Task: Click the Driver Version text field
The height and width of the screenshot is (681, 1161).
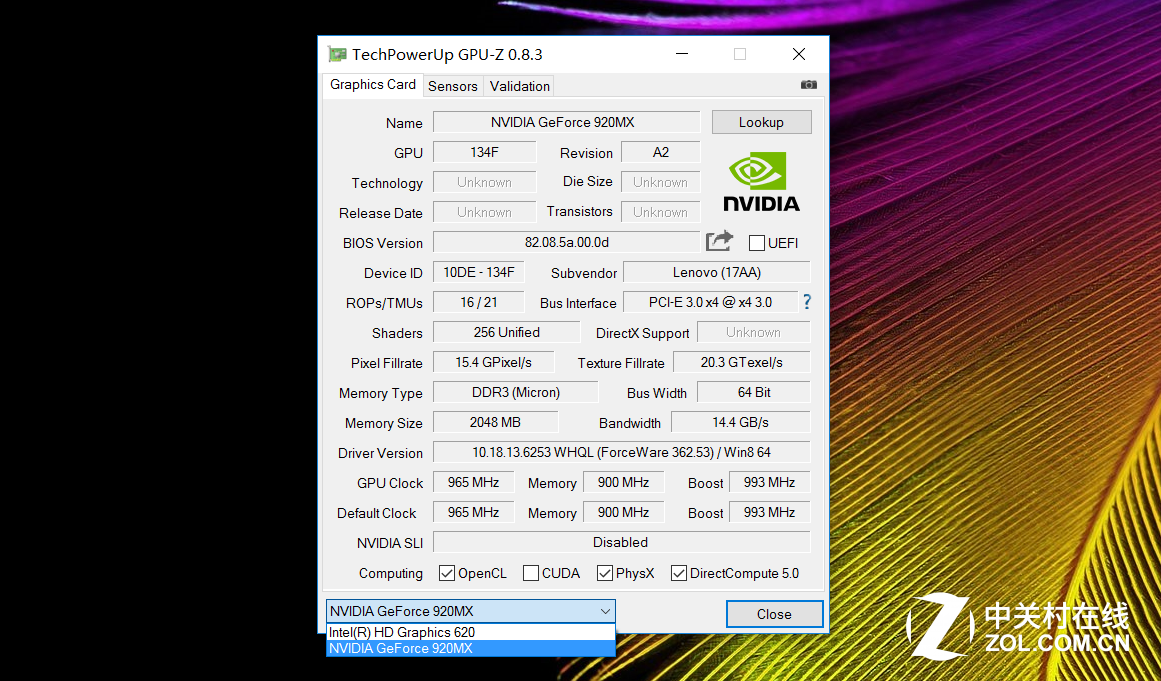Action: tap(621, 452)
